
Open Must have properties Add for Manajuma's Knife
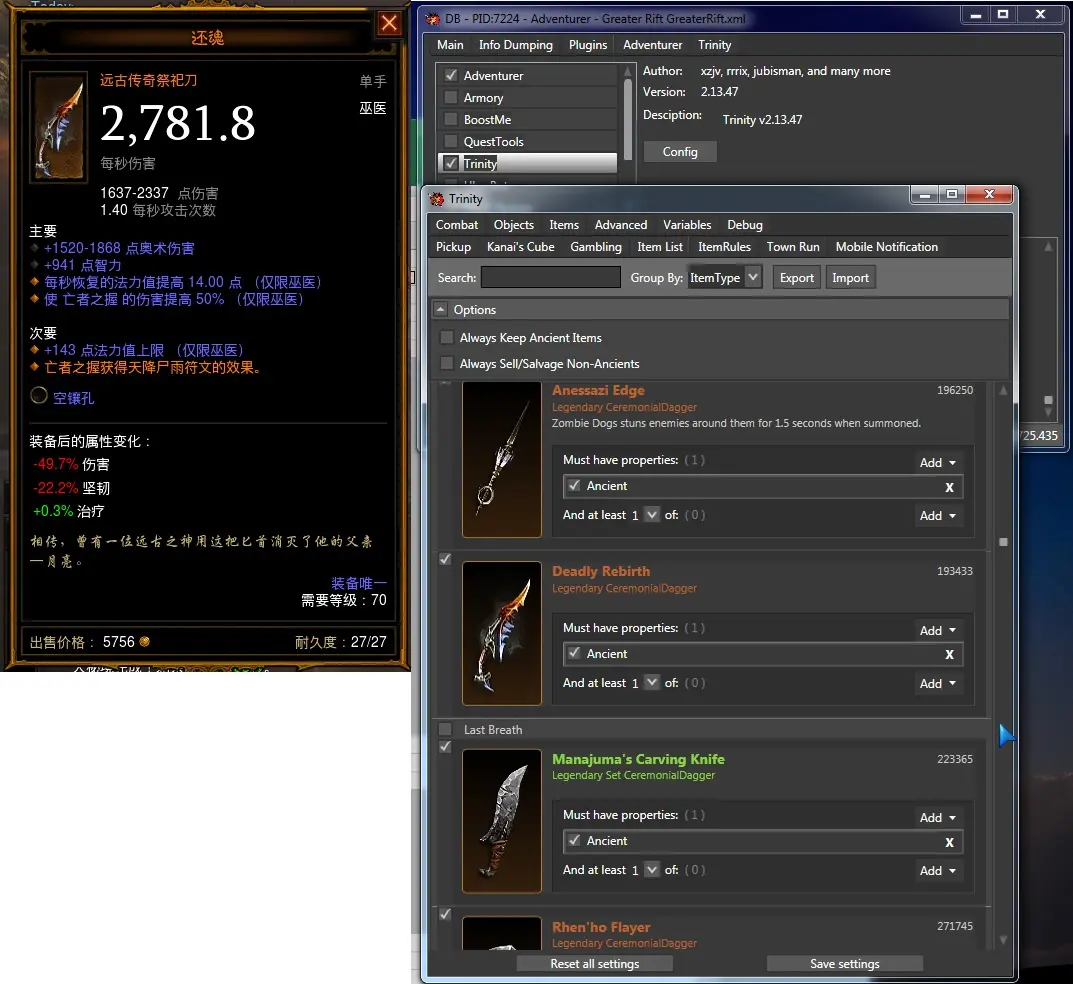[x=937, y=818]
